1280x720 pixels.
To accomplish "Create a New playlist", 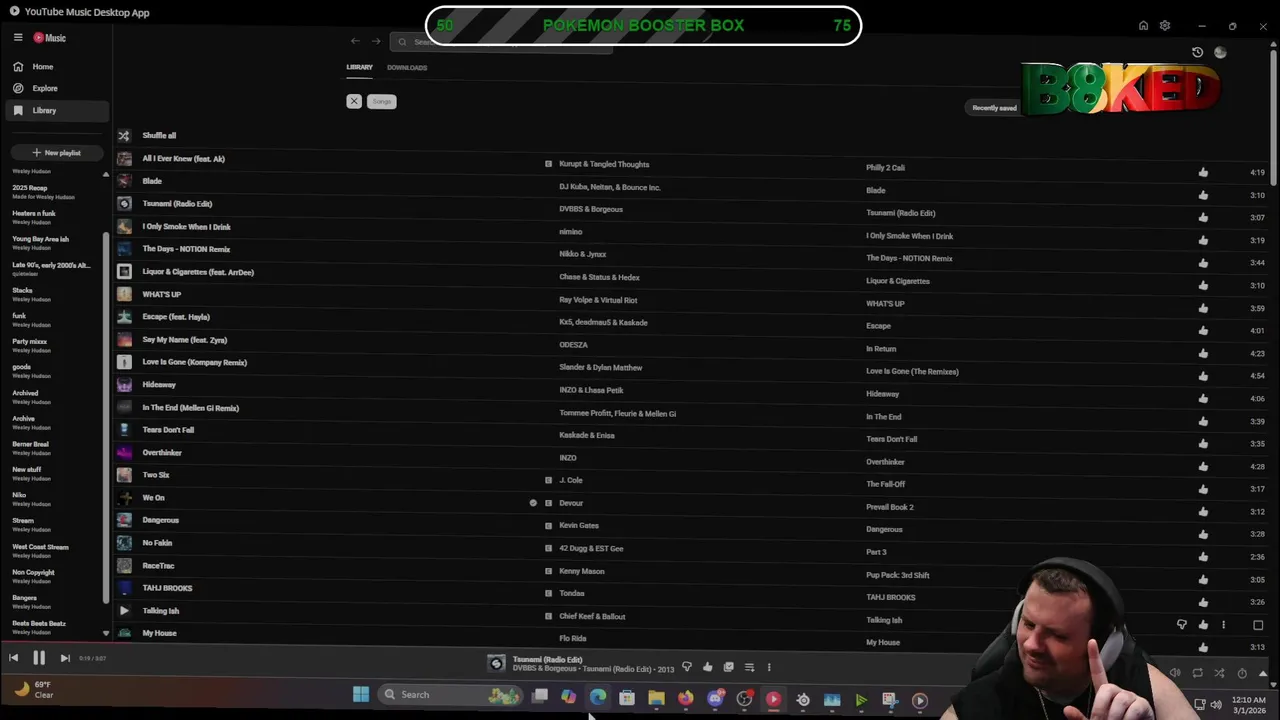I will tap(56, 153).
